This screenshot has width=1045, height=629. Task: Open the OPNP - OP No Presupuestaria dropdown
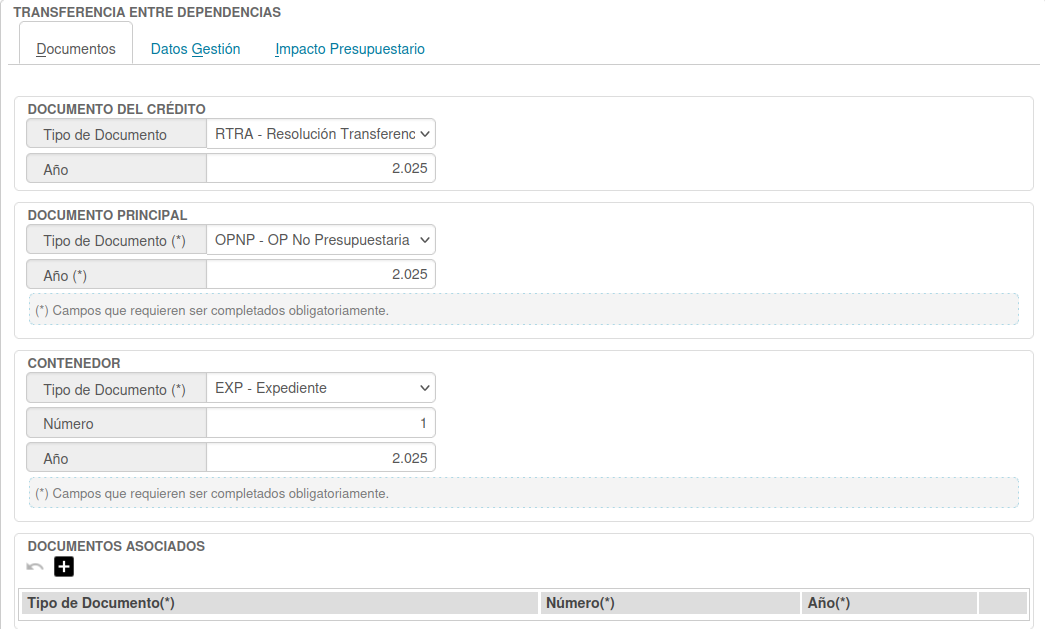[x=321, y=240]
